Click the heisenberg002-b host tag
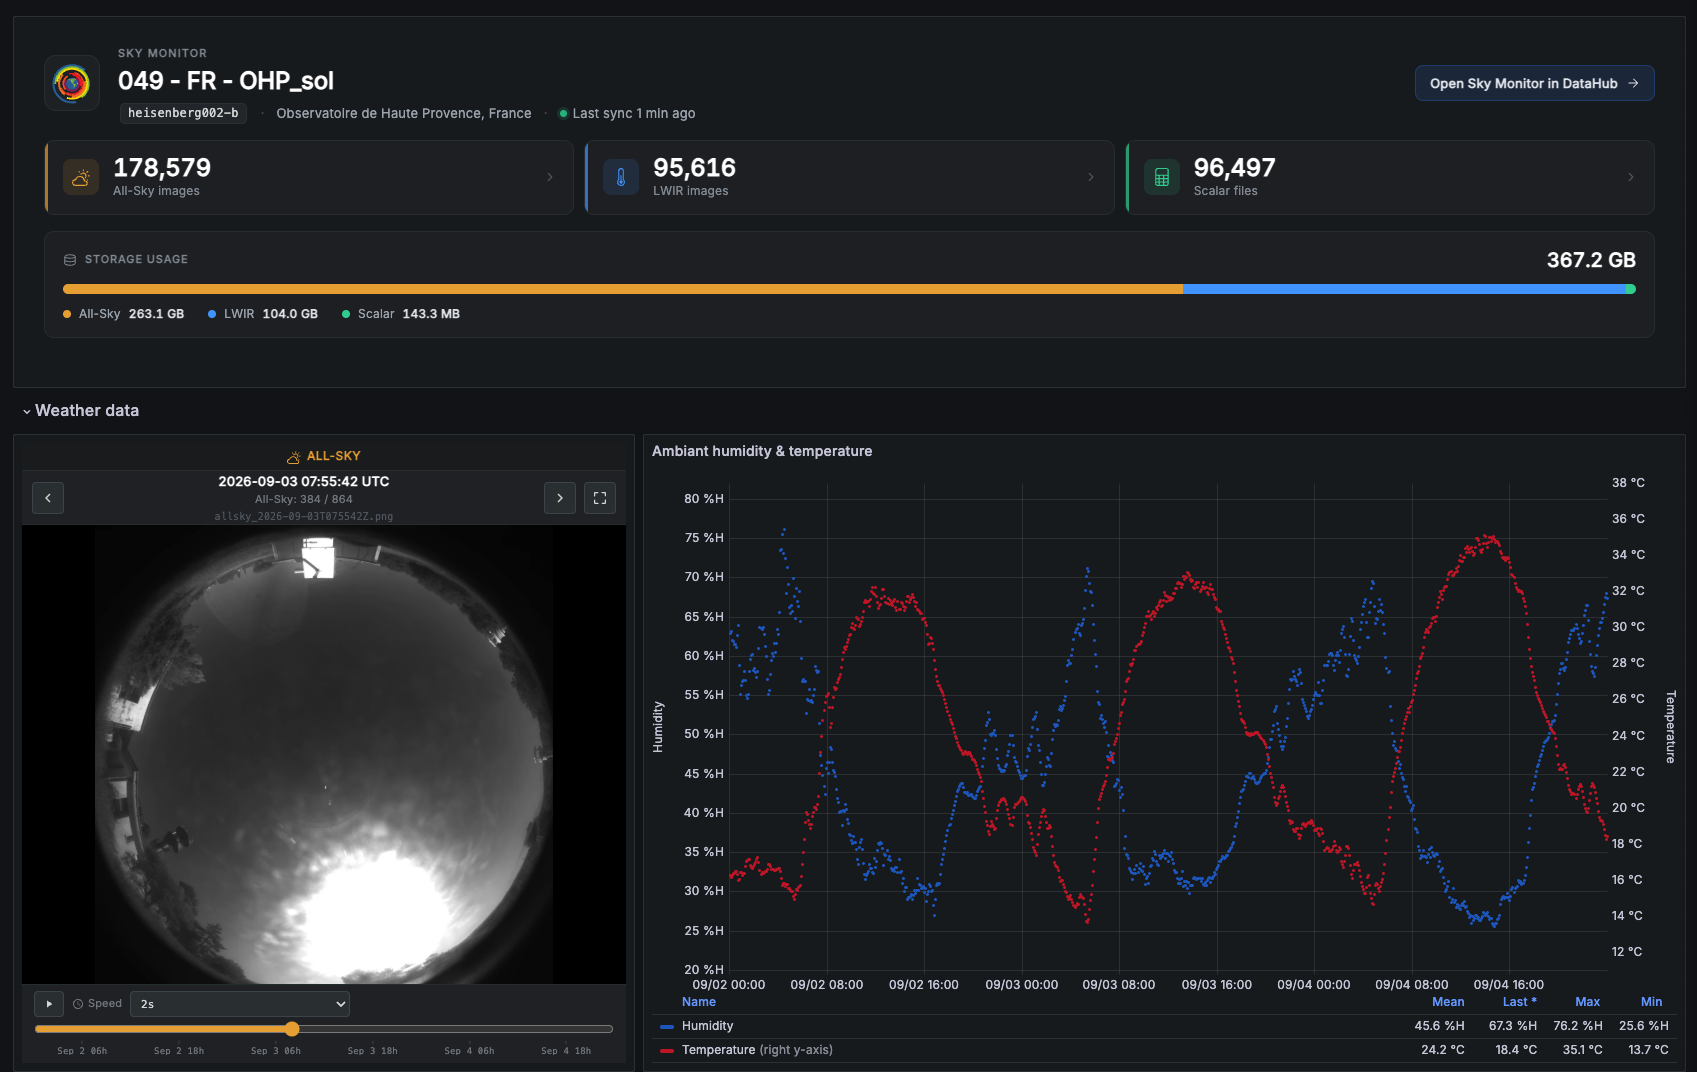 (x=183, y=113)
